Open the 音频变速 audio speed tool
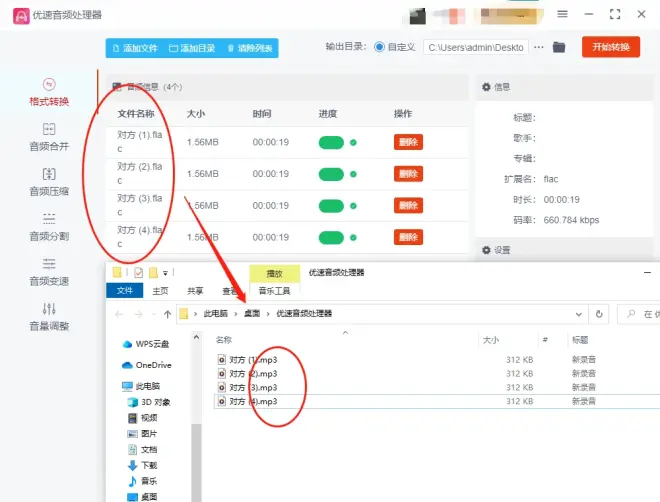Image resolution: width=660 pixels, height=502 pixels. (49, 272)
